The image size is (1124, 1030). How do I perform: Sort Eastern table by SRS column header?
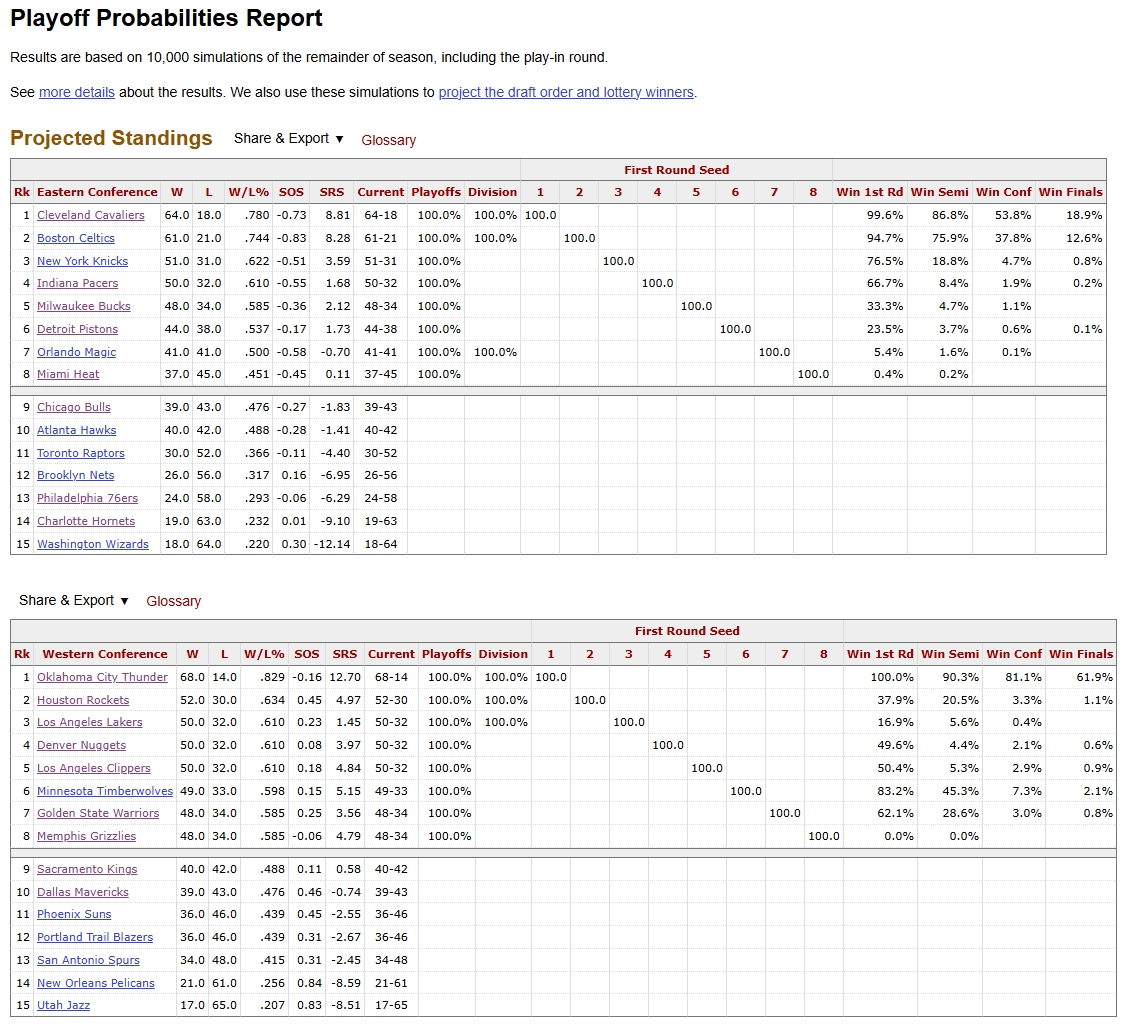[331, 192]
